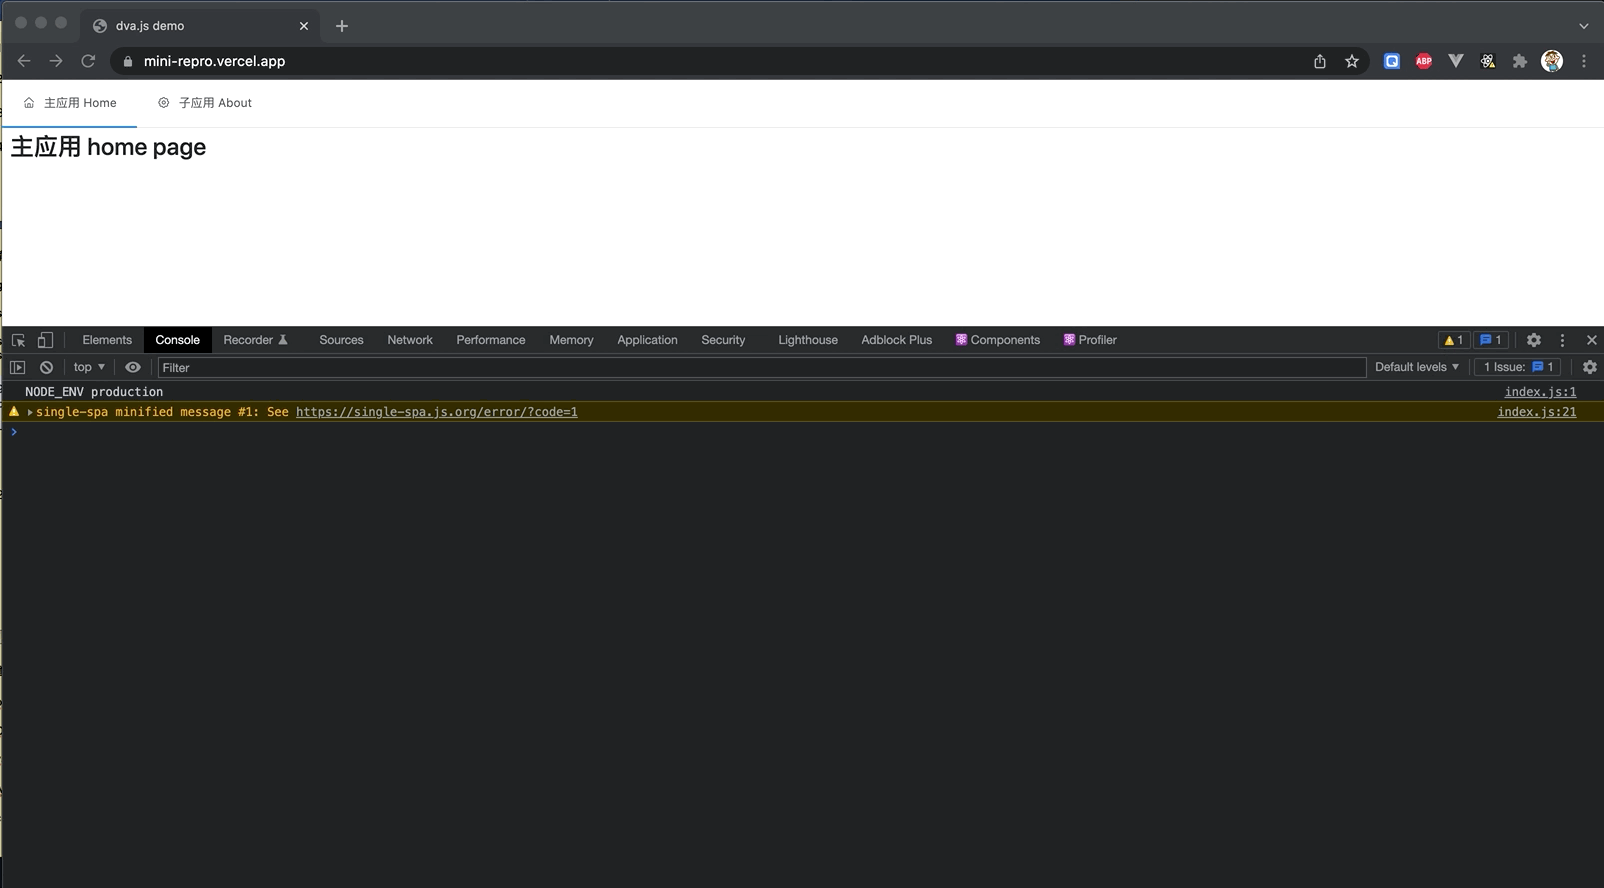The image size is (1604, 888).
Task: Switch to the Sources tab
Action: click(341, 340)
